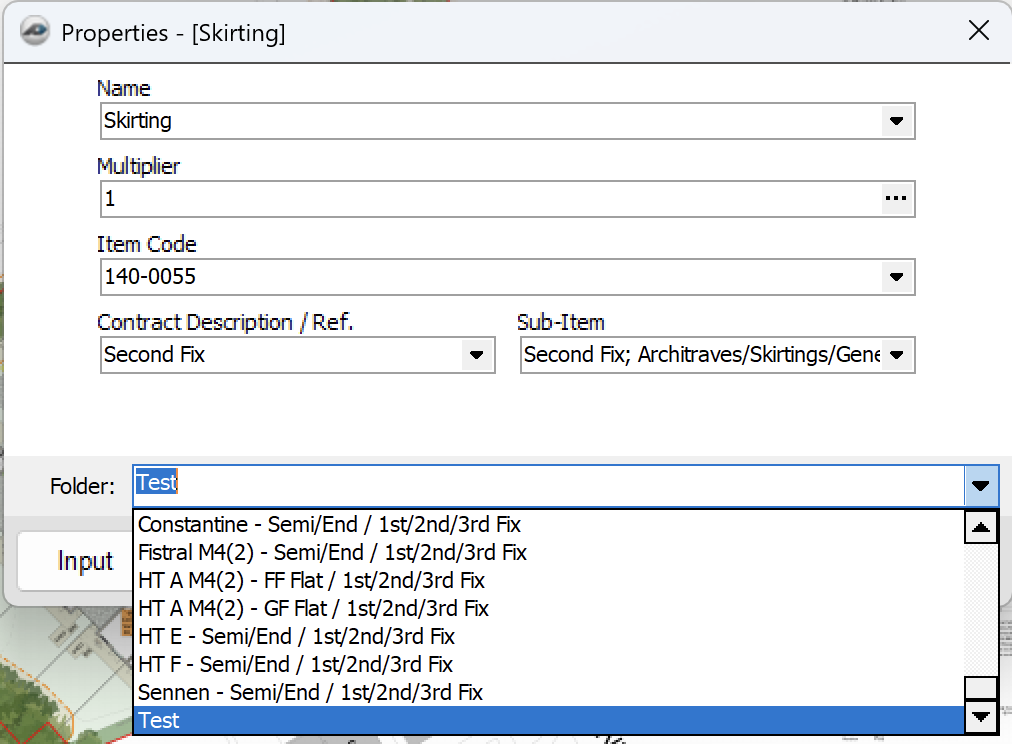Select HT A M4(2) - FF Flat
The height and width of the screenshot is (744, 1012).
coord(311,580)
